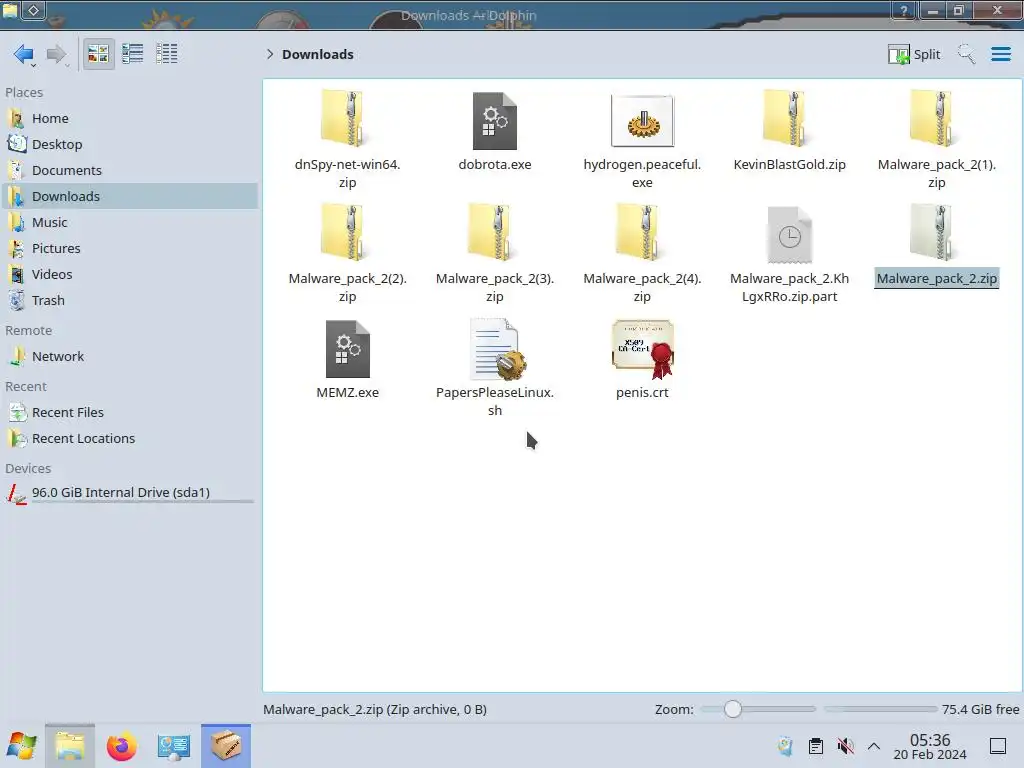Select Downloads in Places panel
This screenshot has height=768, width=1024.
coord(129,197)
